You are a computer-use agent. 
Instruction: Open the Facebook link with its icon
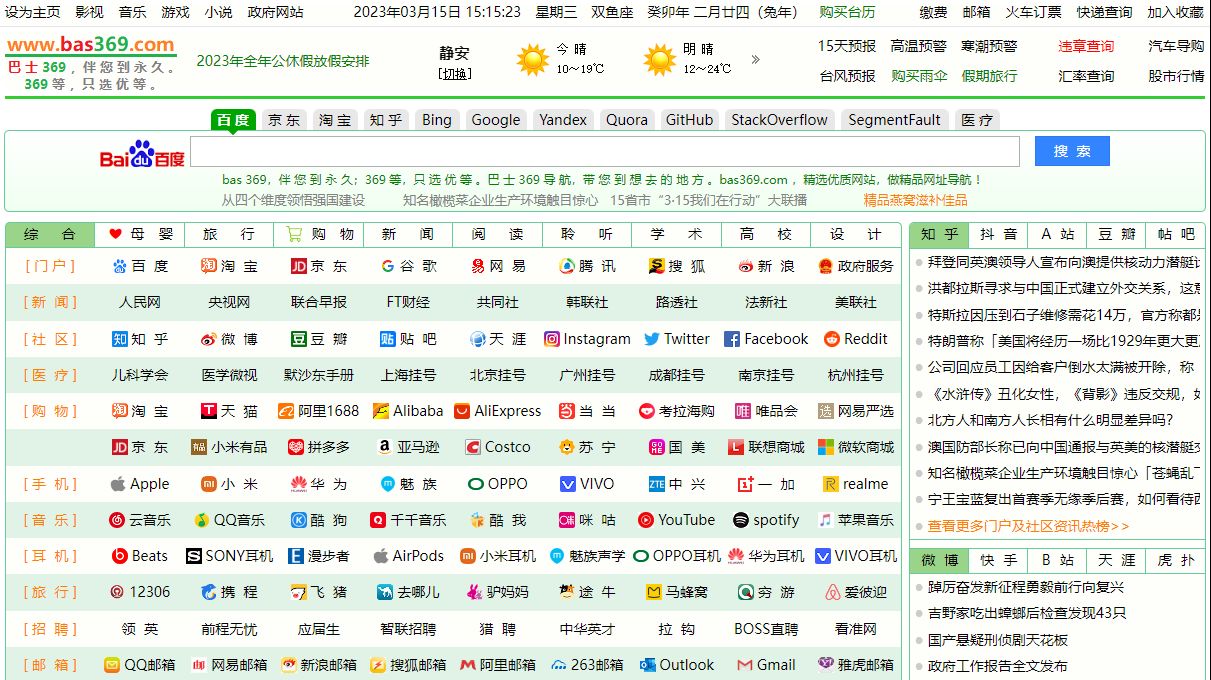pos(766,339)
